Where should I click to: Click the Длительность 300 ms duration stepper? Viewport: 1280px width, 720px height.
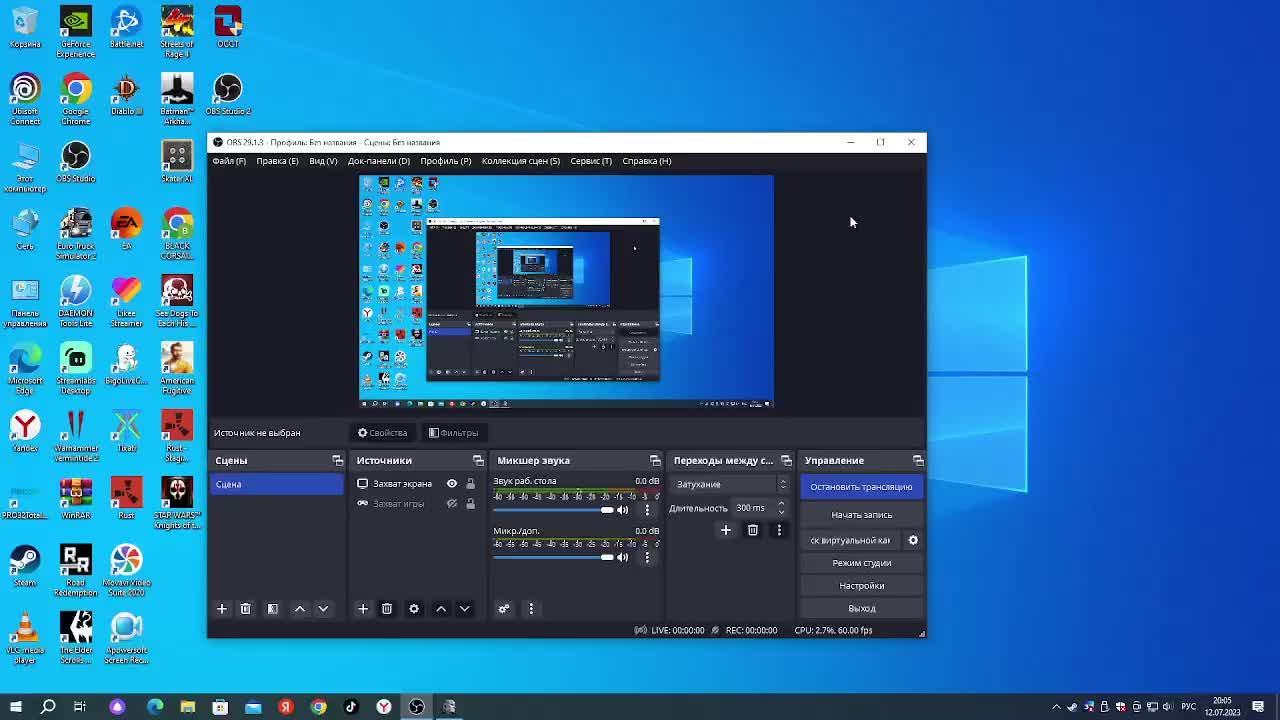(x=781, y=508)
